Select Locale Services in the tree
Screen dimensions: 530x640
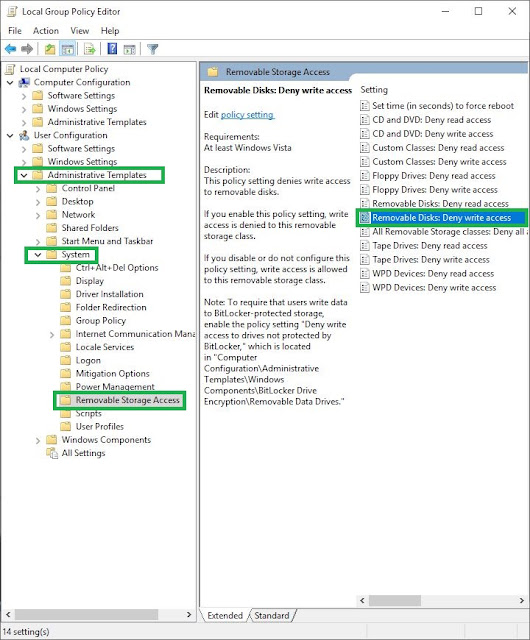coord(105,347)
